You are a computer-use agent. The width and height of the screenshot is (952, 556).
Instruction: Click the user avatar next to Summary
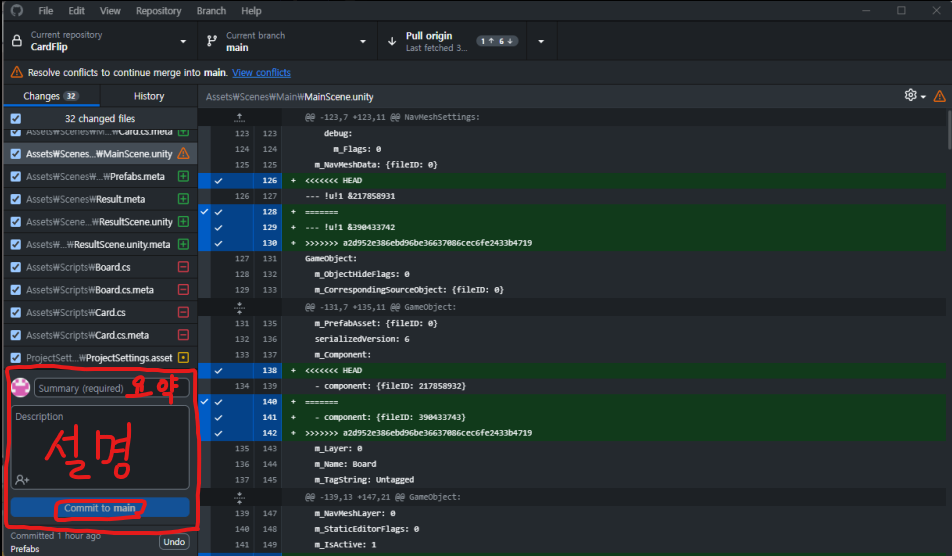pos(21,387)
